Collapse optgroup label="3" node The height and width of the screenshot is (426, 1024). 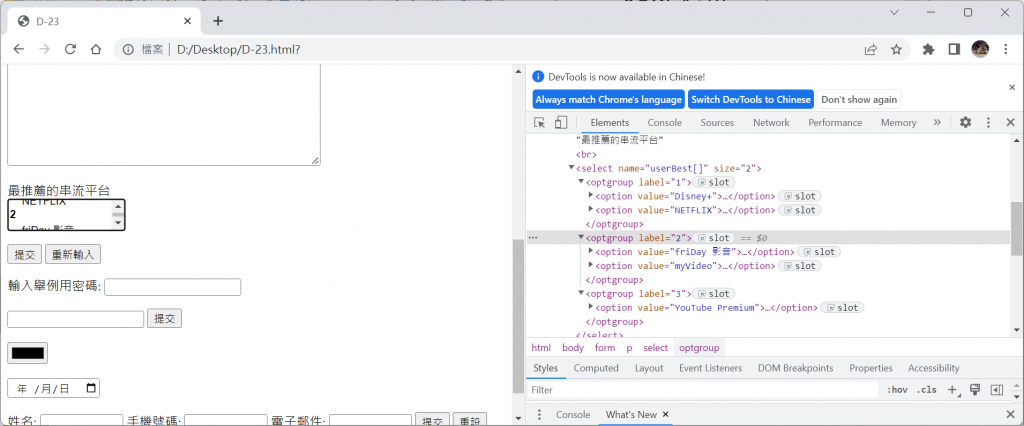(x=581, y=293)
